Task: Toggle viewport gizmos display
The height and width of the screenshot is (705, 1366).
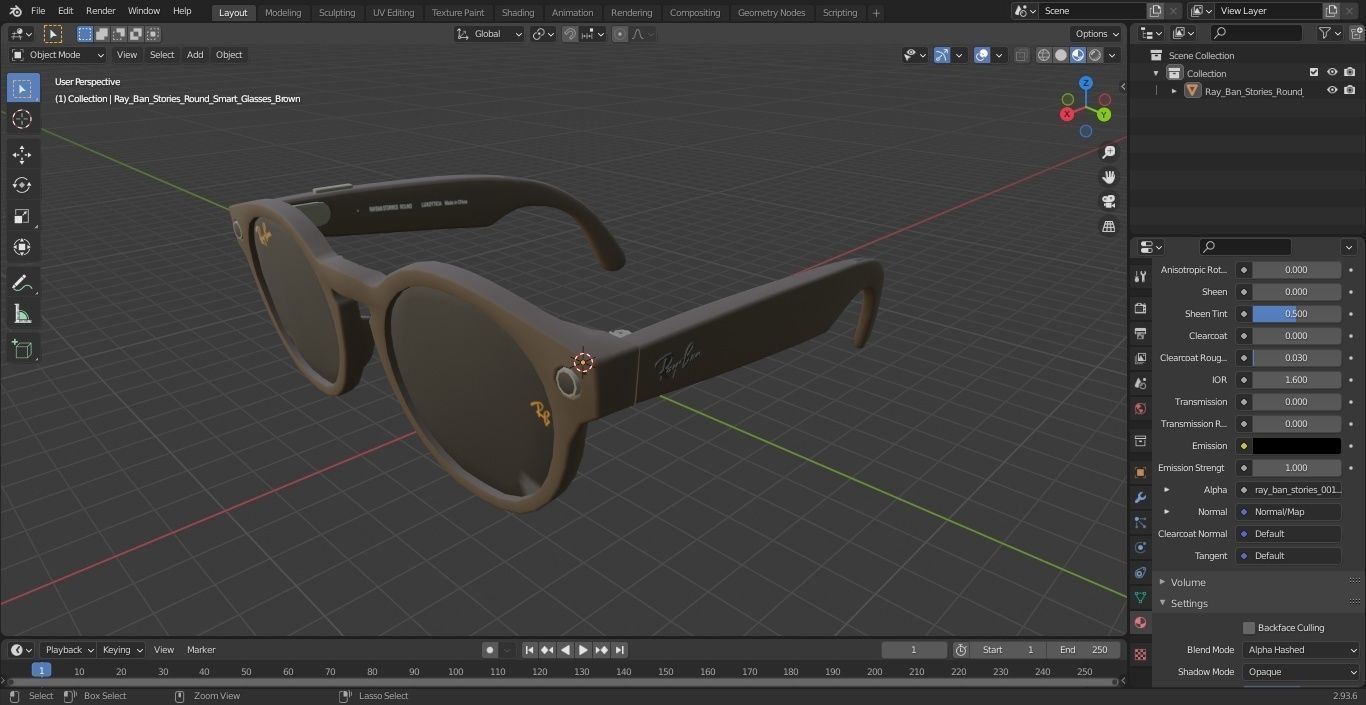Action: 941,55
